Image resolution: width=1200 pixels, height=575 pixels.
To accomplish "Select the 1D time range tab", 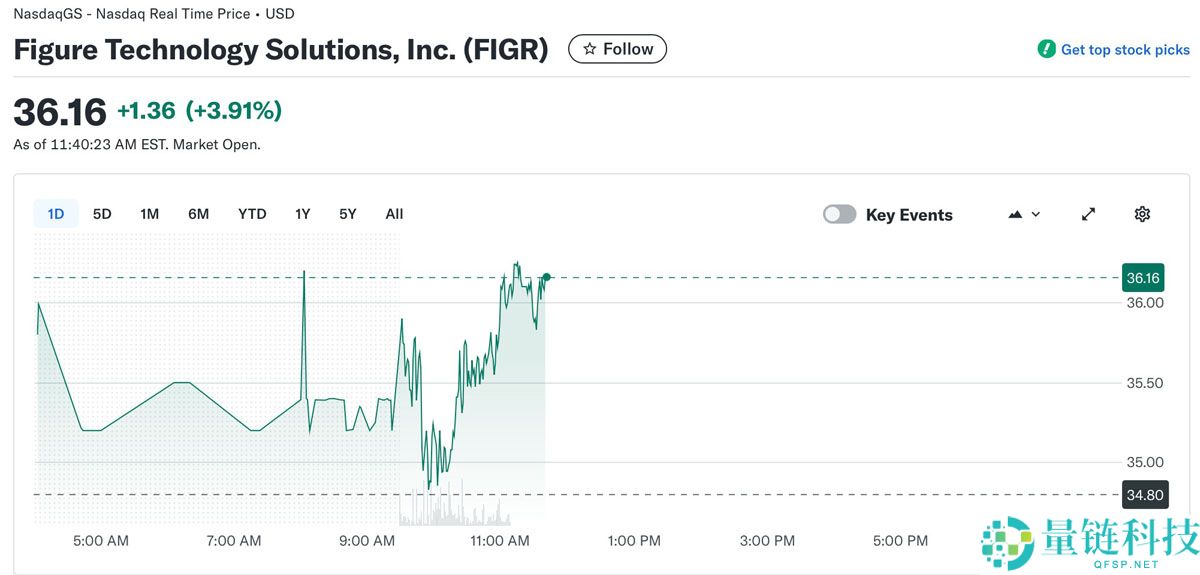I will (56, 214).
